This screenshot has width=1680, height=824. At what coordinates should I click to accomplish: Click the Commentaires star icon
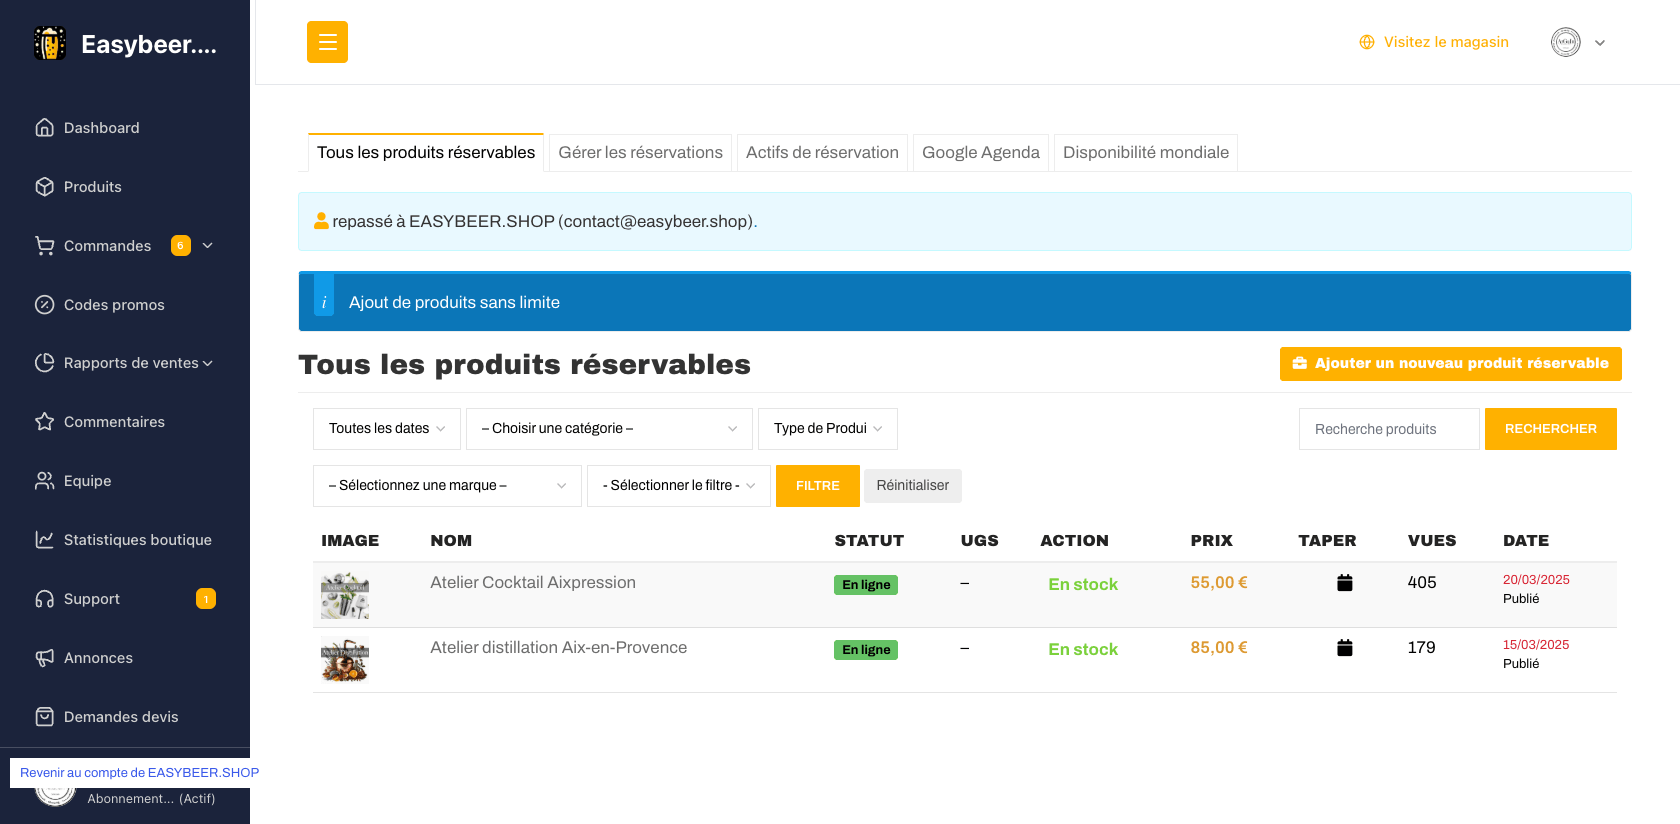coord(44,422)
